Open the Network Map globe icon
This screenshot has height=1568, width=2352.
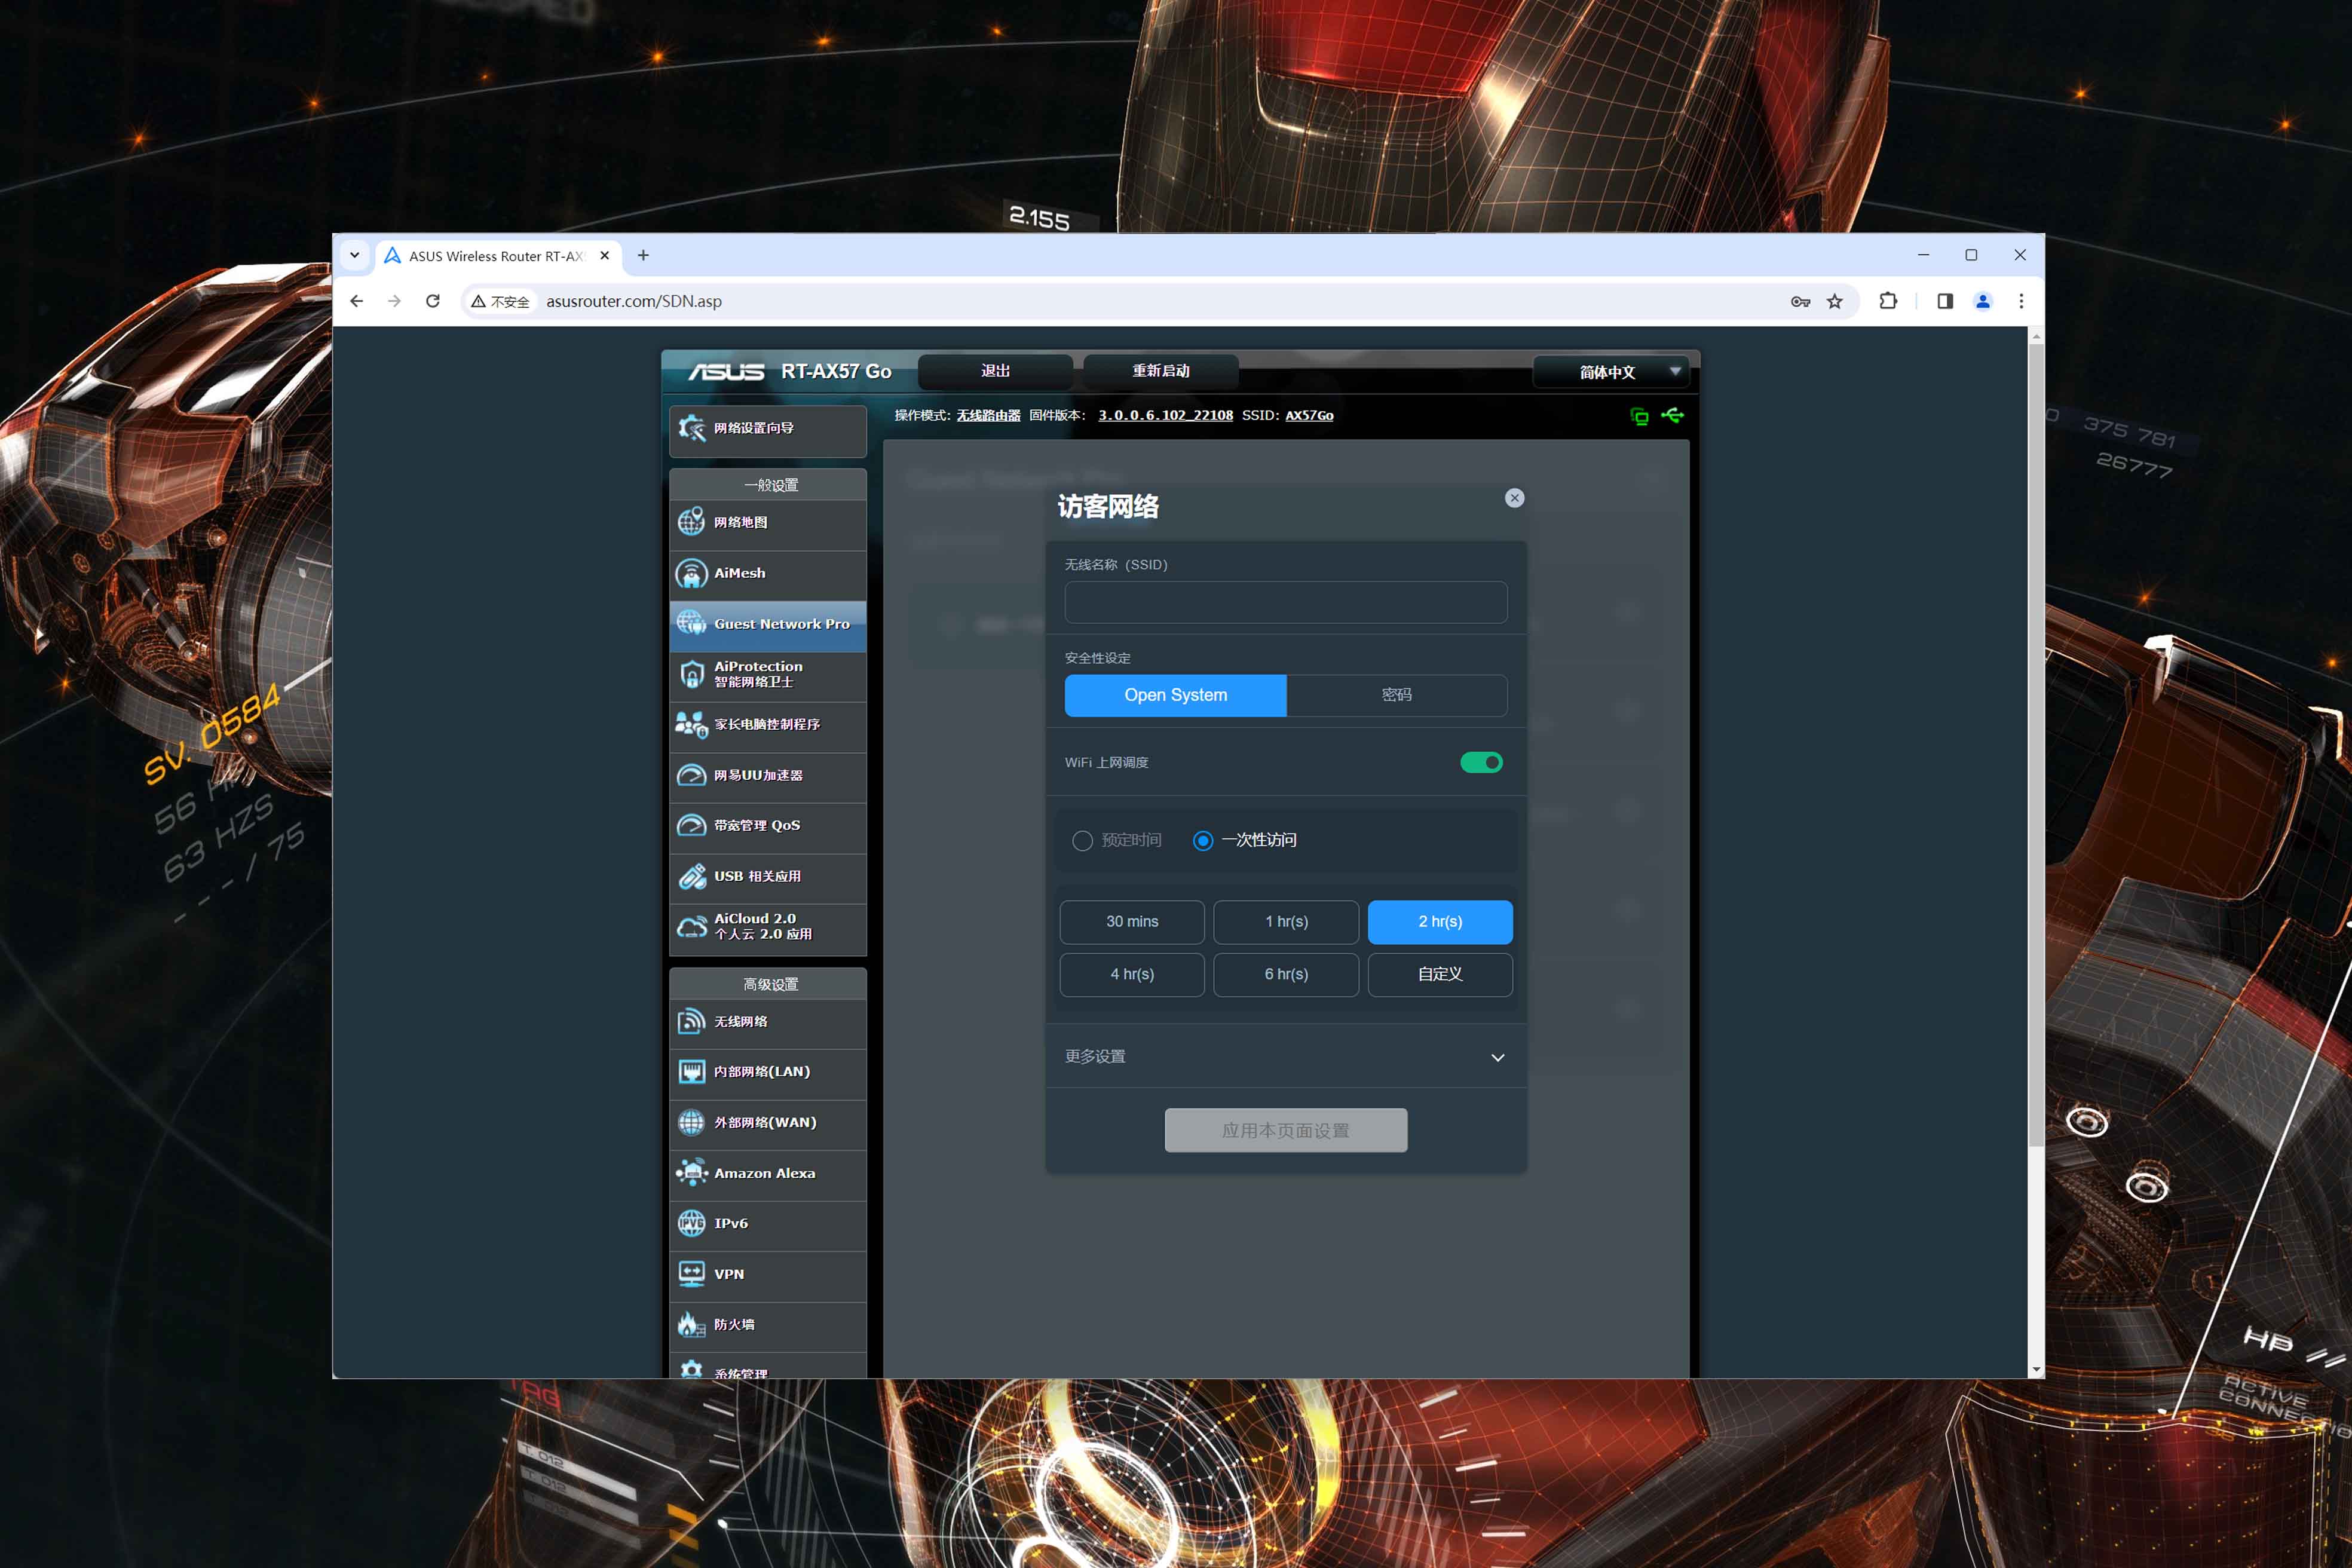[x=691, y=522]
